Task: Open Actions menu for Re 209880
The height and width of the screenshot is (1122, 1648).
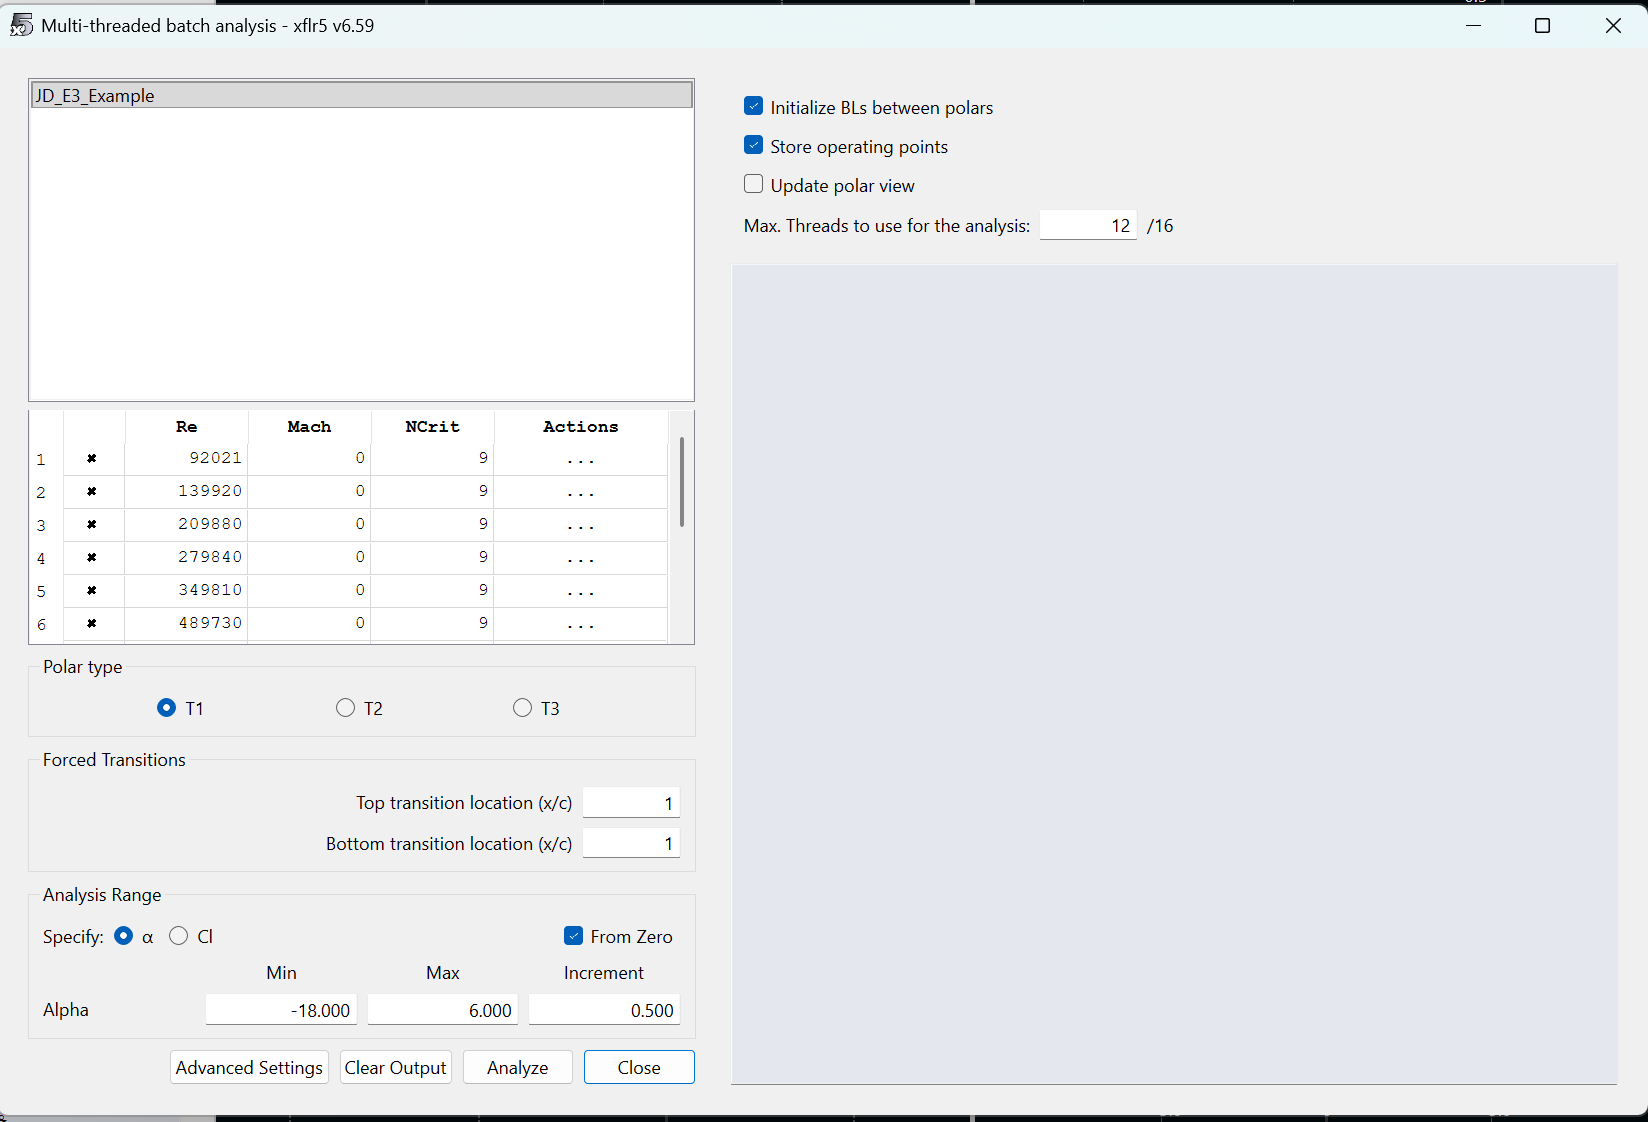Action: 580,525
